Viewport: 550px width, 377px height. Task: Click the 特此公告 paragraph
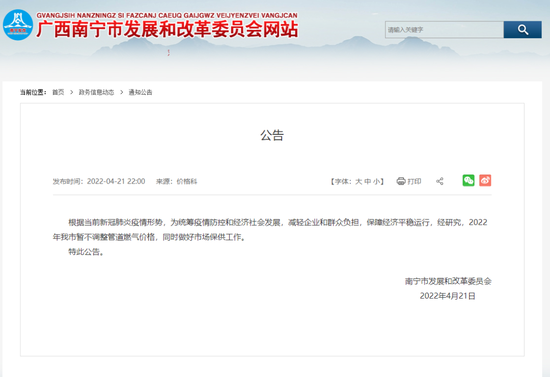[86, 252]
